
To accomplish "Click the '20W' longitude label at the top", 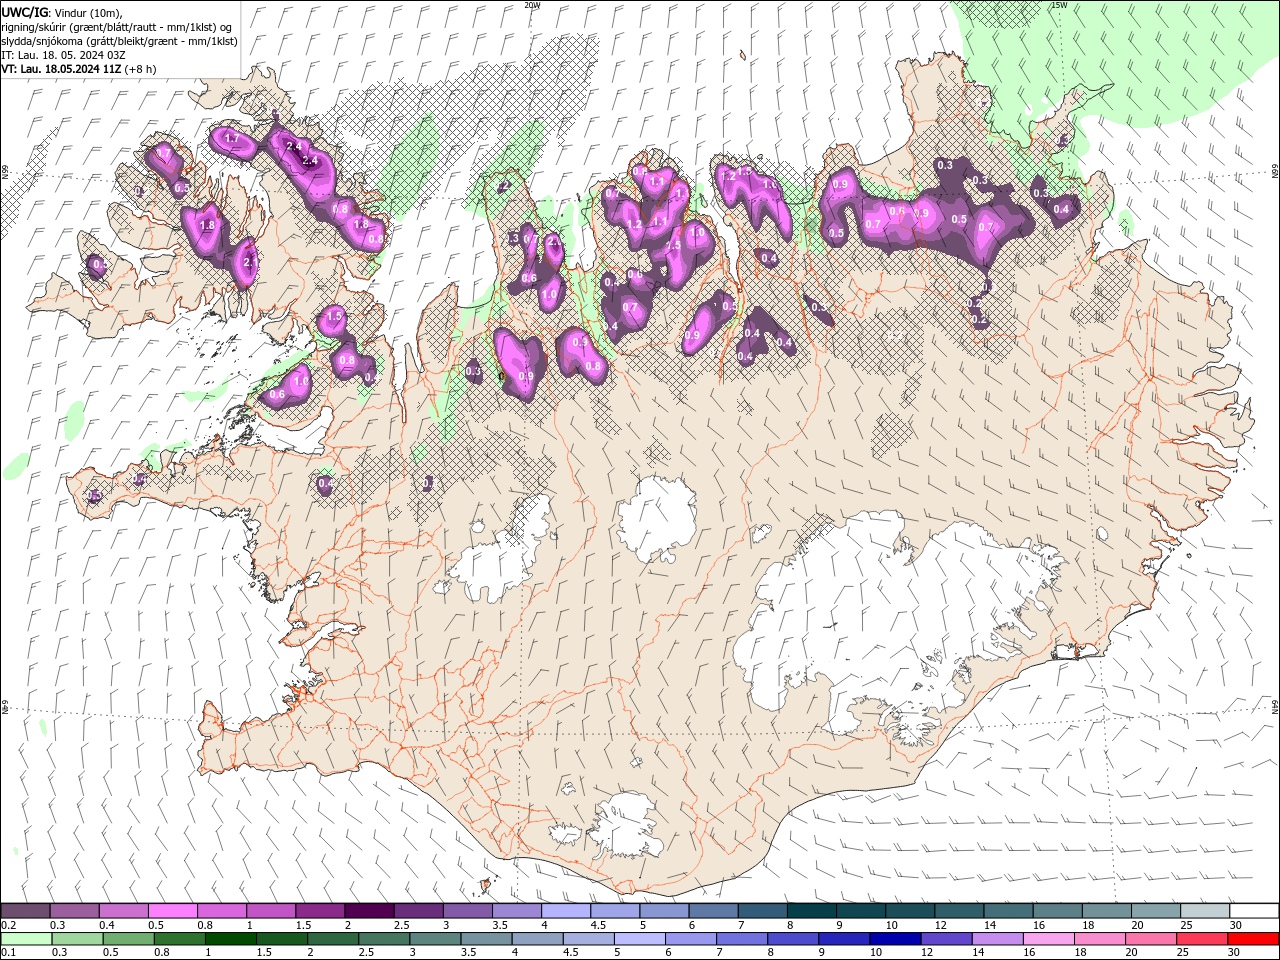I will pos(532,5).
